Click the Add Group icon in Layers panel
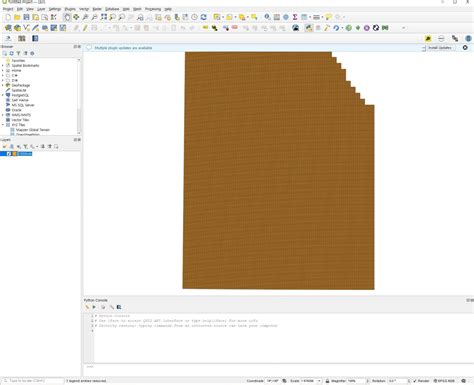474x385 pixels. 11,146
